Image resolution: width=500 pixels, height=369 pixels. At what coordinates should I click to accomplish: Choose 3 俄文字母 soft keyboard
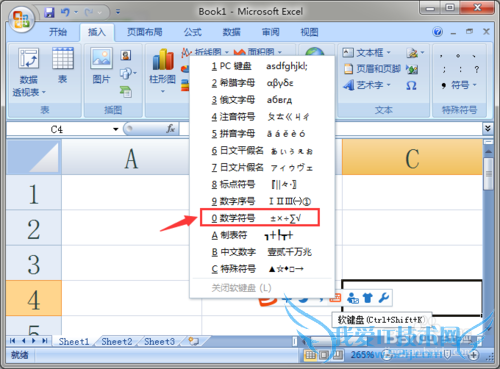(x=262, y=100)
